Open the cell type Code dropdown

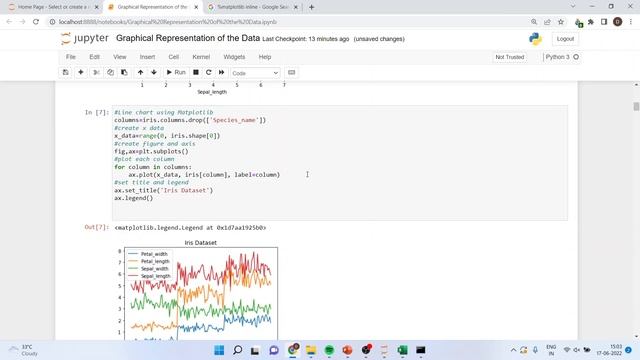click(x=255, y=73)
